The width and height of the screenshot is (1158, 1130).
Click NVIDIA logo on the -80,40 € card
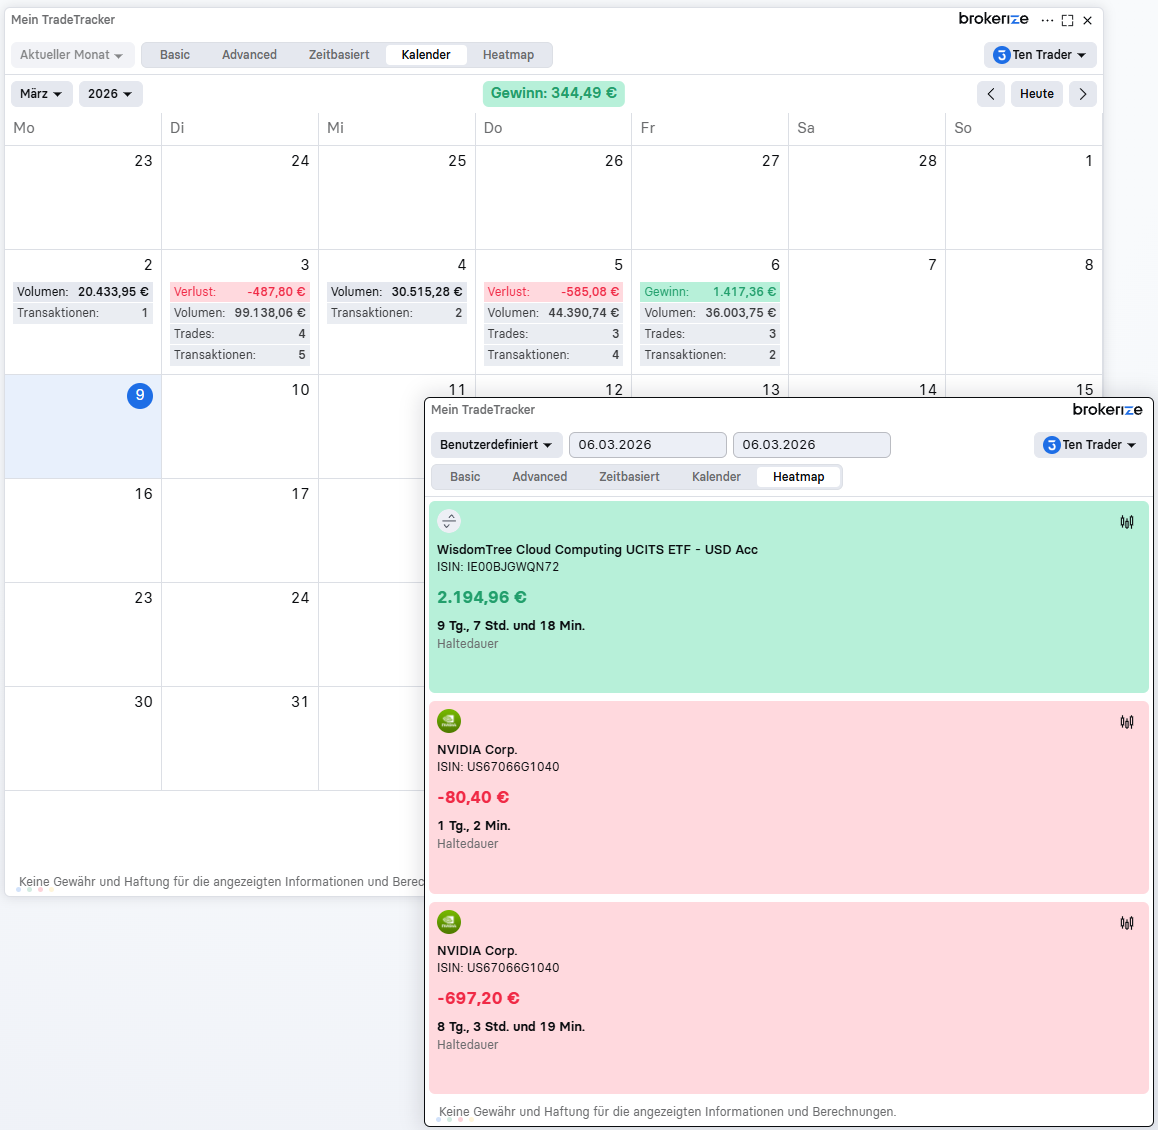[449, 721]
